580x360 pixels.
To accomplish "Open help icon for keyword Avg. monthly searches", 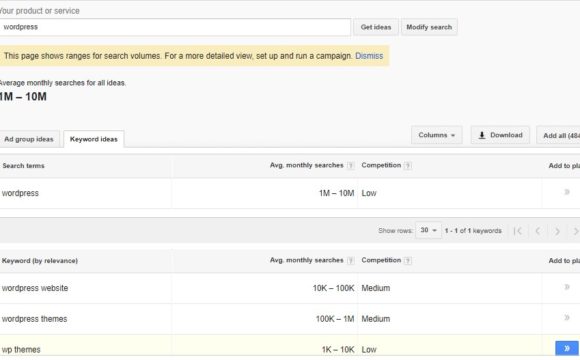I will [x=350, y=260].
